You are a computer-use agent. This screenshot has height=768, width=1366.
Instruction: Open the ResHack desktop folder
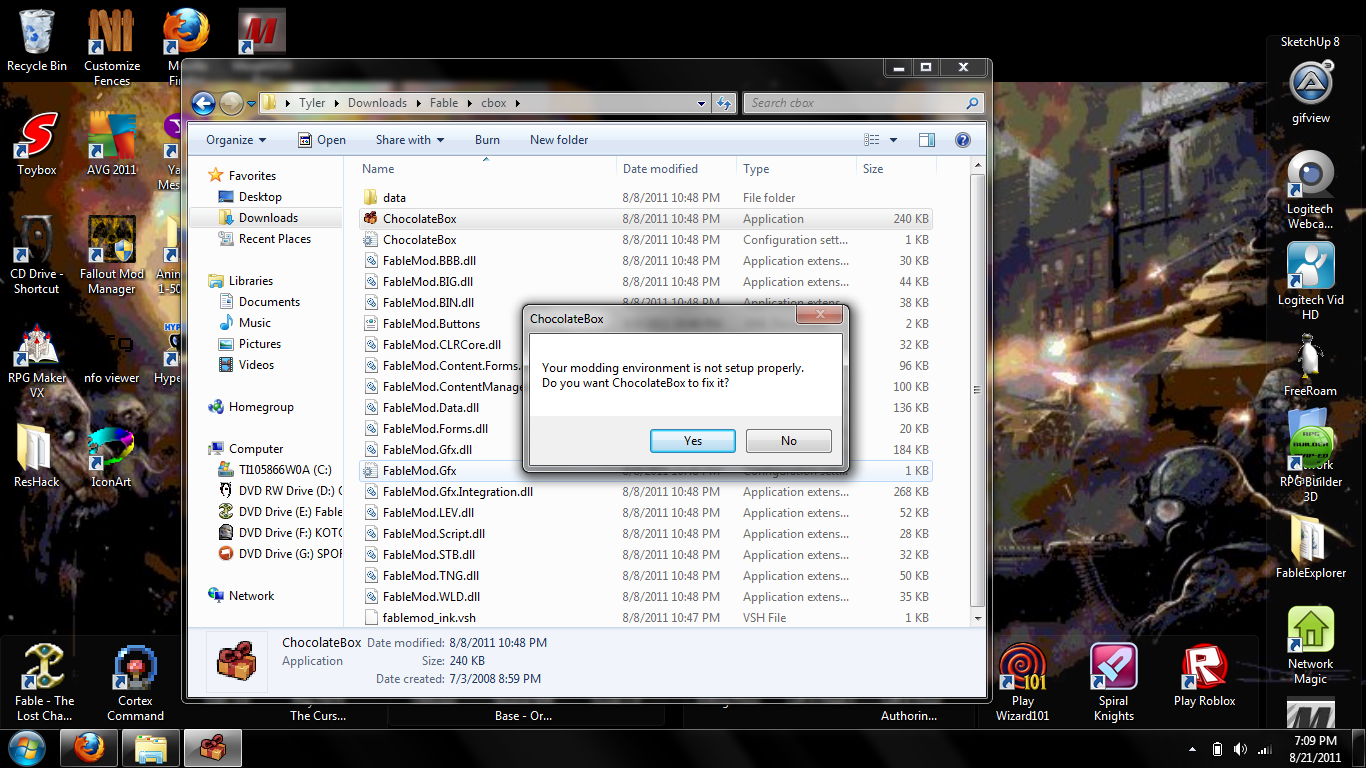click(x=37, y=450)
